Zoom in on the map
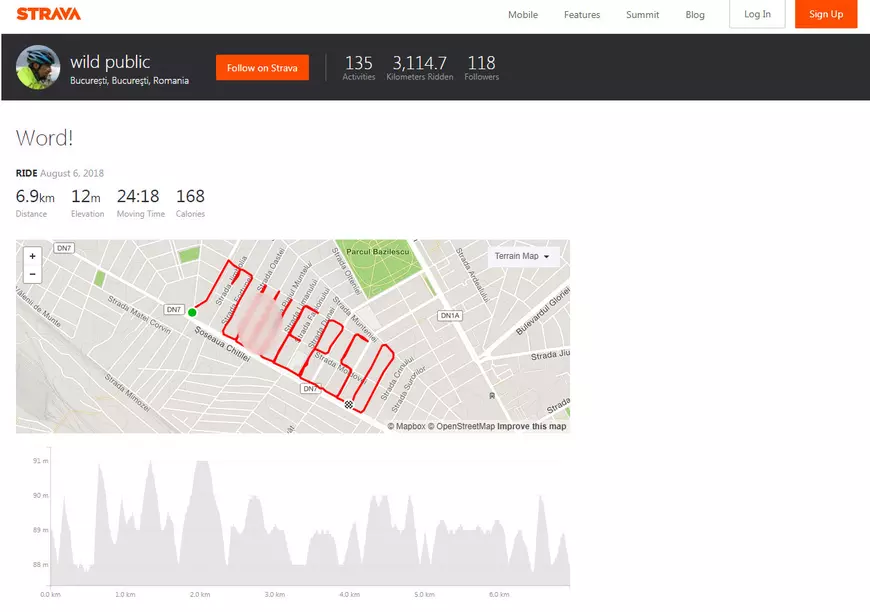The image size is (870, 612). tap(32, 256)
